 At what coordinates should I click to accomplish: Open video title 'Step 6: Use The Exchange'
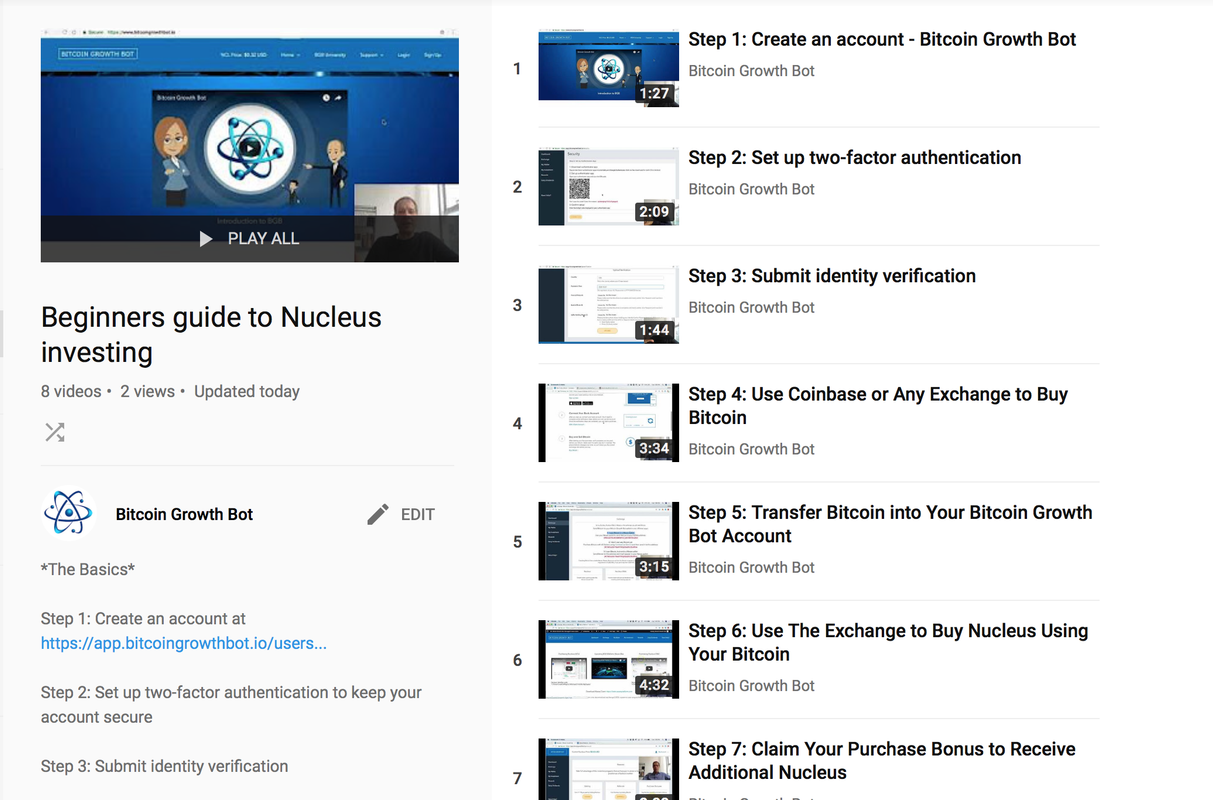coord(888,642)
